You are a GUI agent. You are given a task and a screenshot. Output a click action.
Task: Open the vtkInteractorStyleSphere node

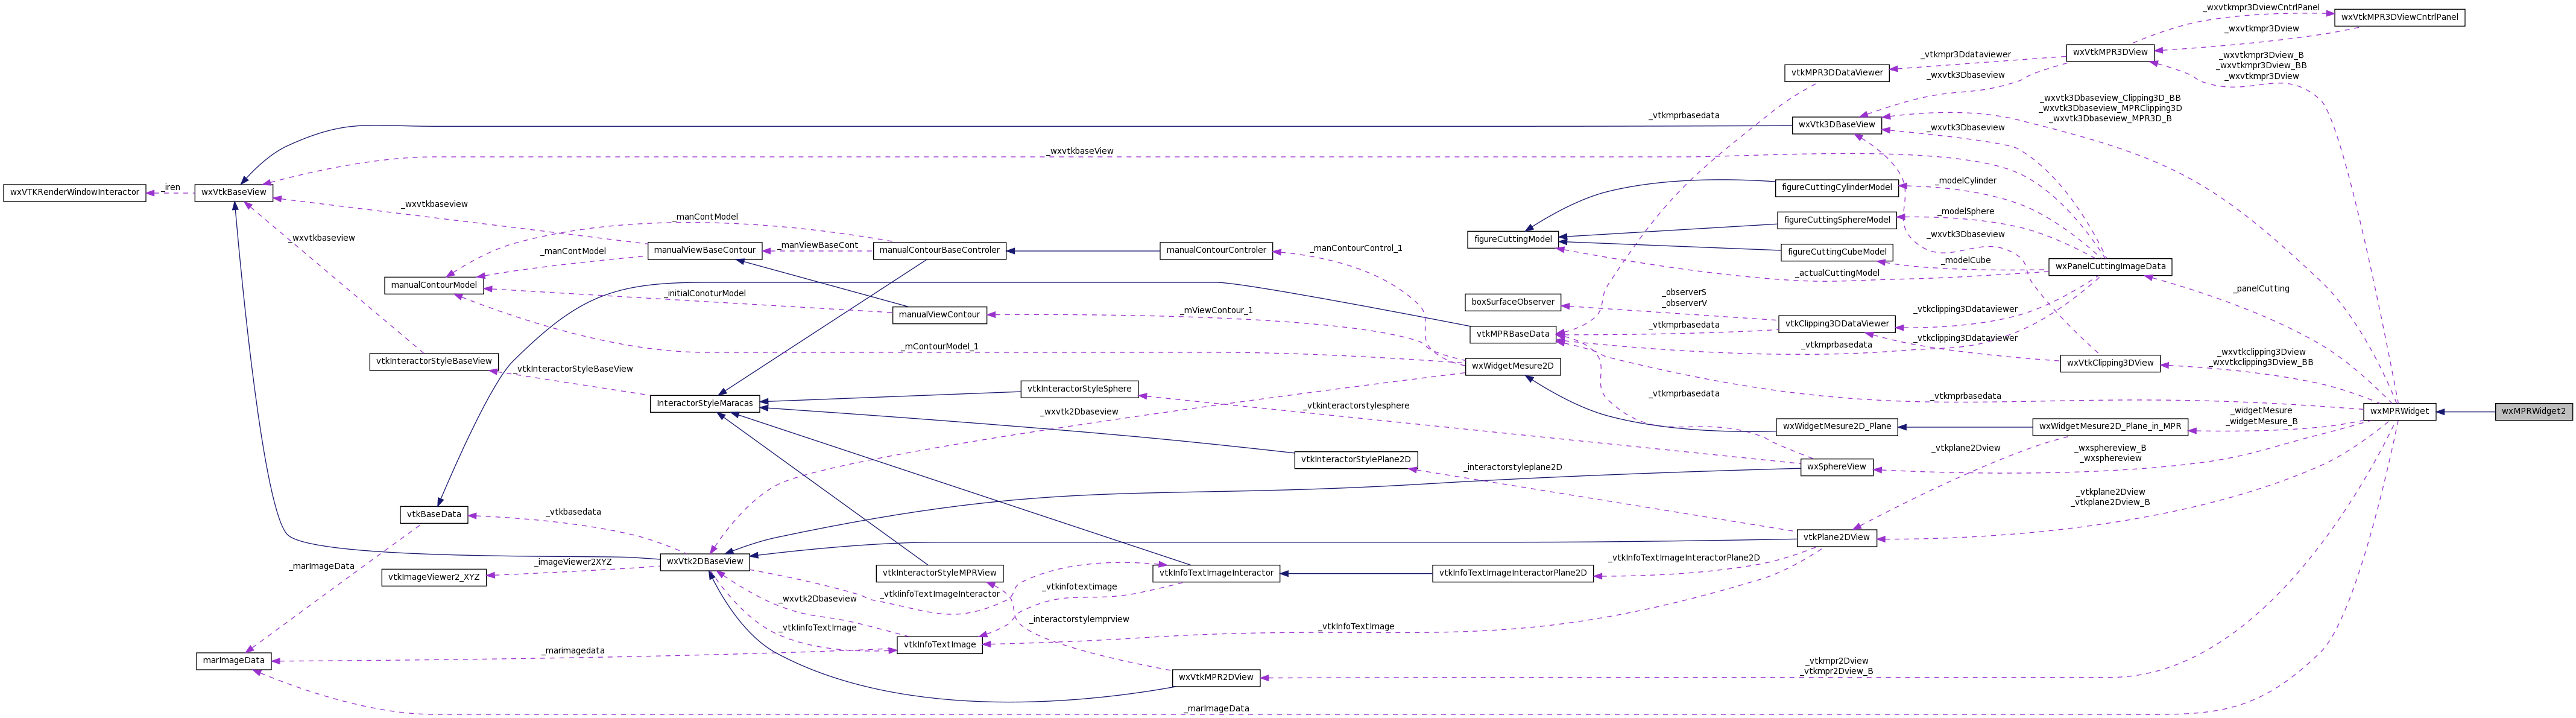[1080, 389]
